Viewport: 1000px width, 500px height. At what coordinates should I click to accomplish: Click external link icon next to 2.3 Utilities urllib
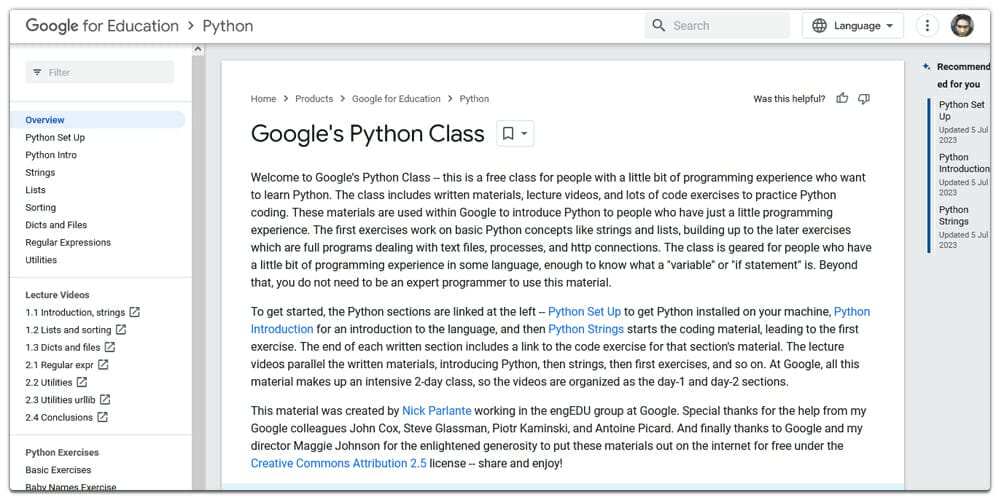coord(105,399)
